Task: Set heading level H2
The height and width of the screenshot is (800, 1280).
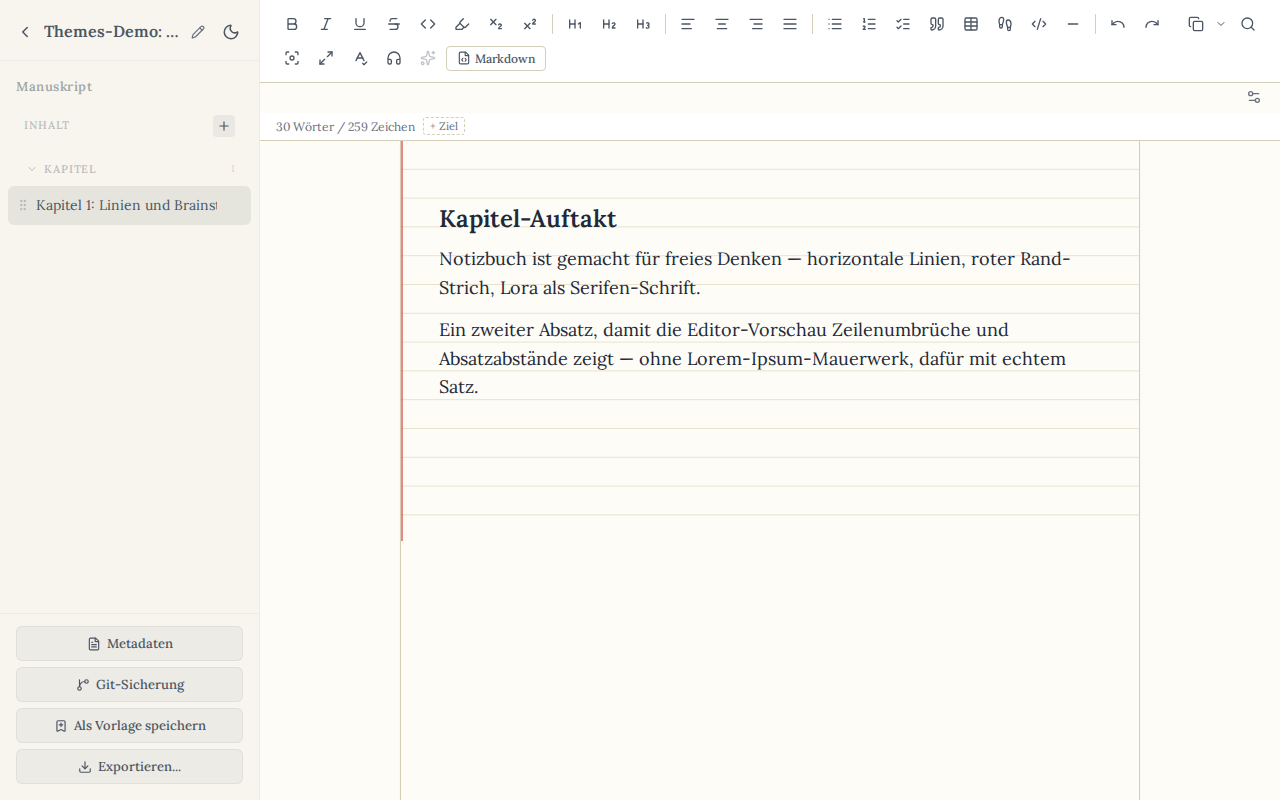Action: [x=609, y=24]
